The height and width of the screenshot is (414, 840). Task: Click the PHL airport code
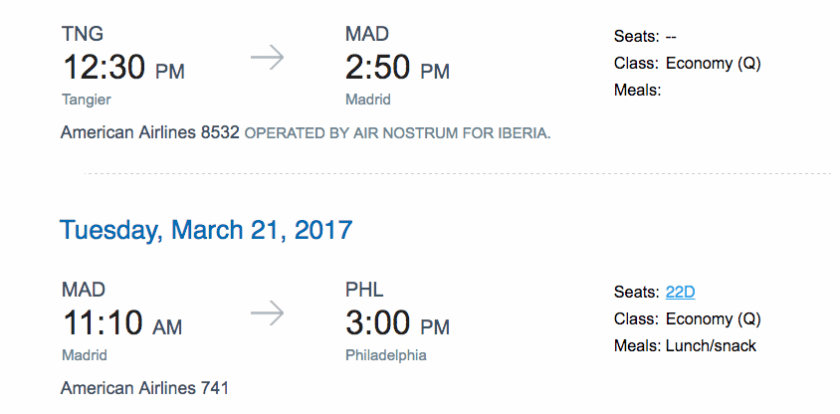tap(363, 292)
